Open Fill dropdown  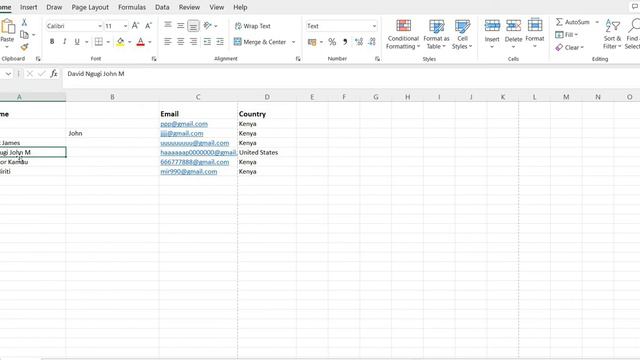coord(567,35)
